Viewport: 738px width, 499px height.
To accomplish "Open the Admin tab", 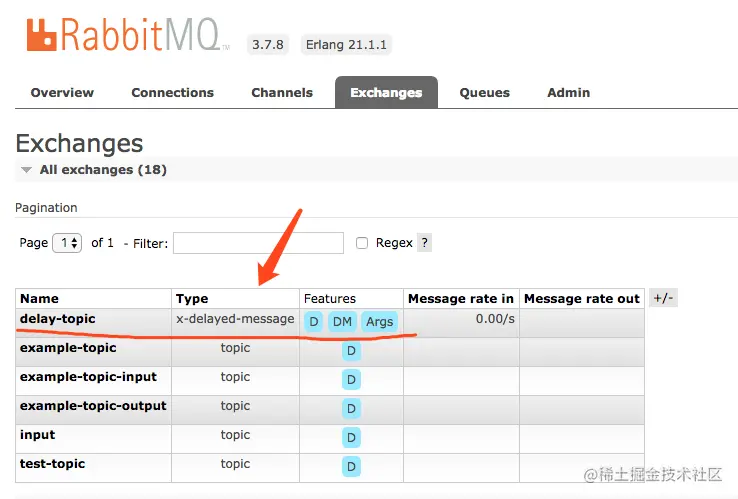I will [569, 93].
